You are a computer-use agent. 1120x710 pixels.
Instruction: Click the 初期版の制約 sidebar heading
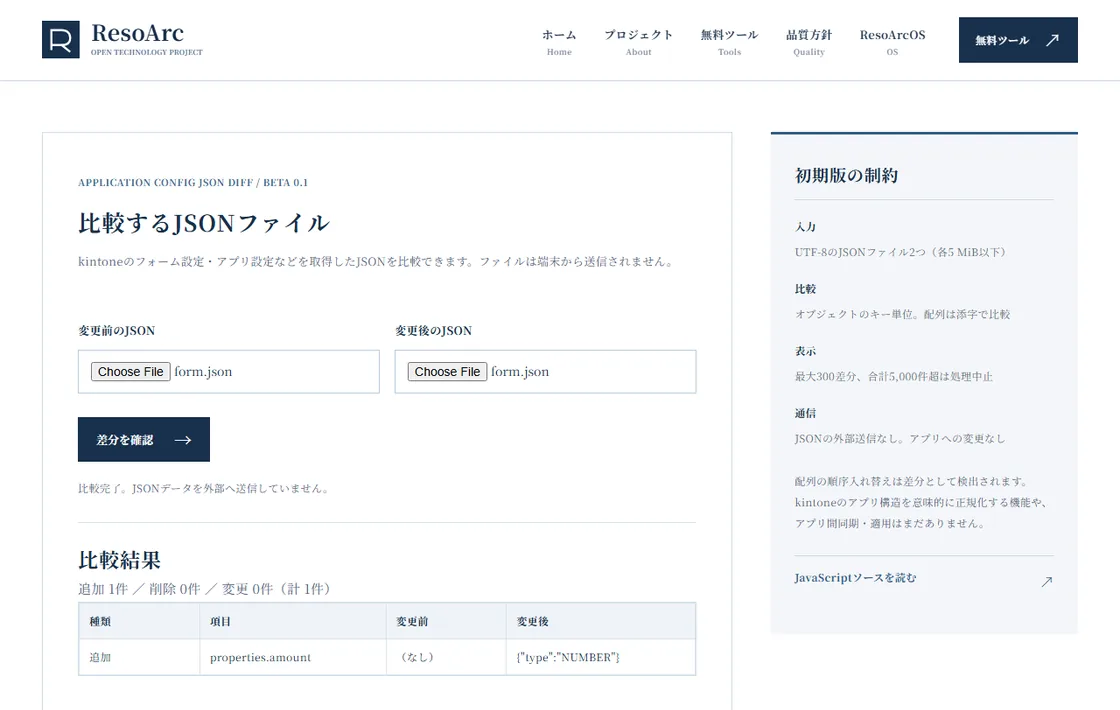(x=846, y=175)
